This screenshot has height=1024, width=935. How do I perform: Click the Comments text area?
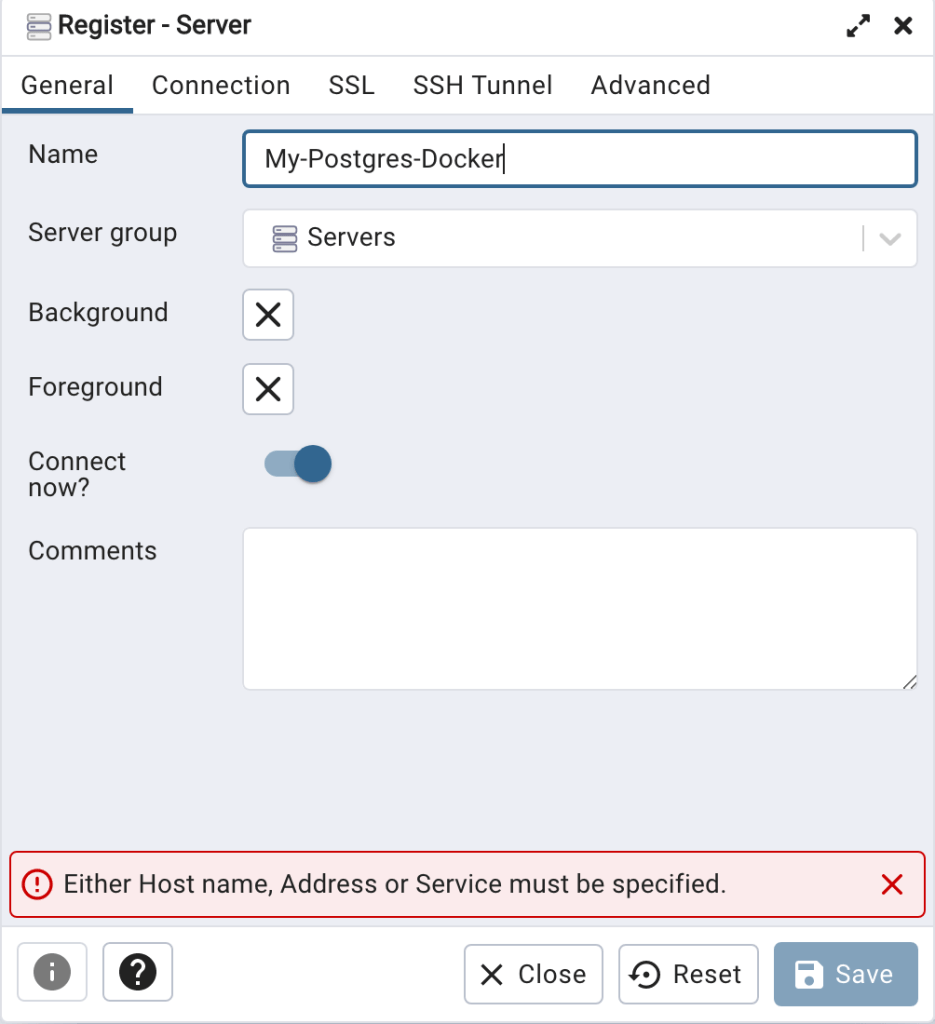579,608
